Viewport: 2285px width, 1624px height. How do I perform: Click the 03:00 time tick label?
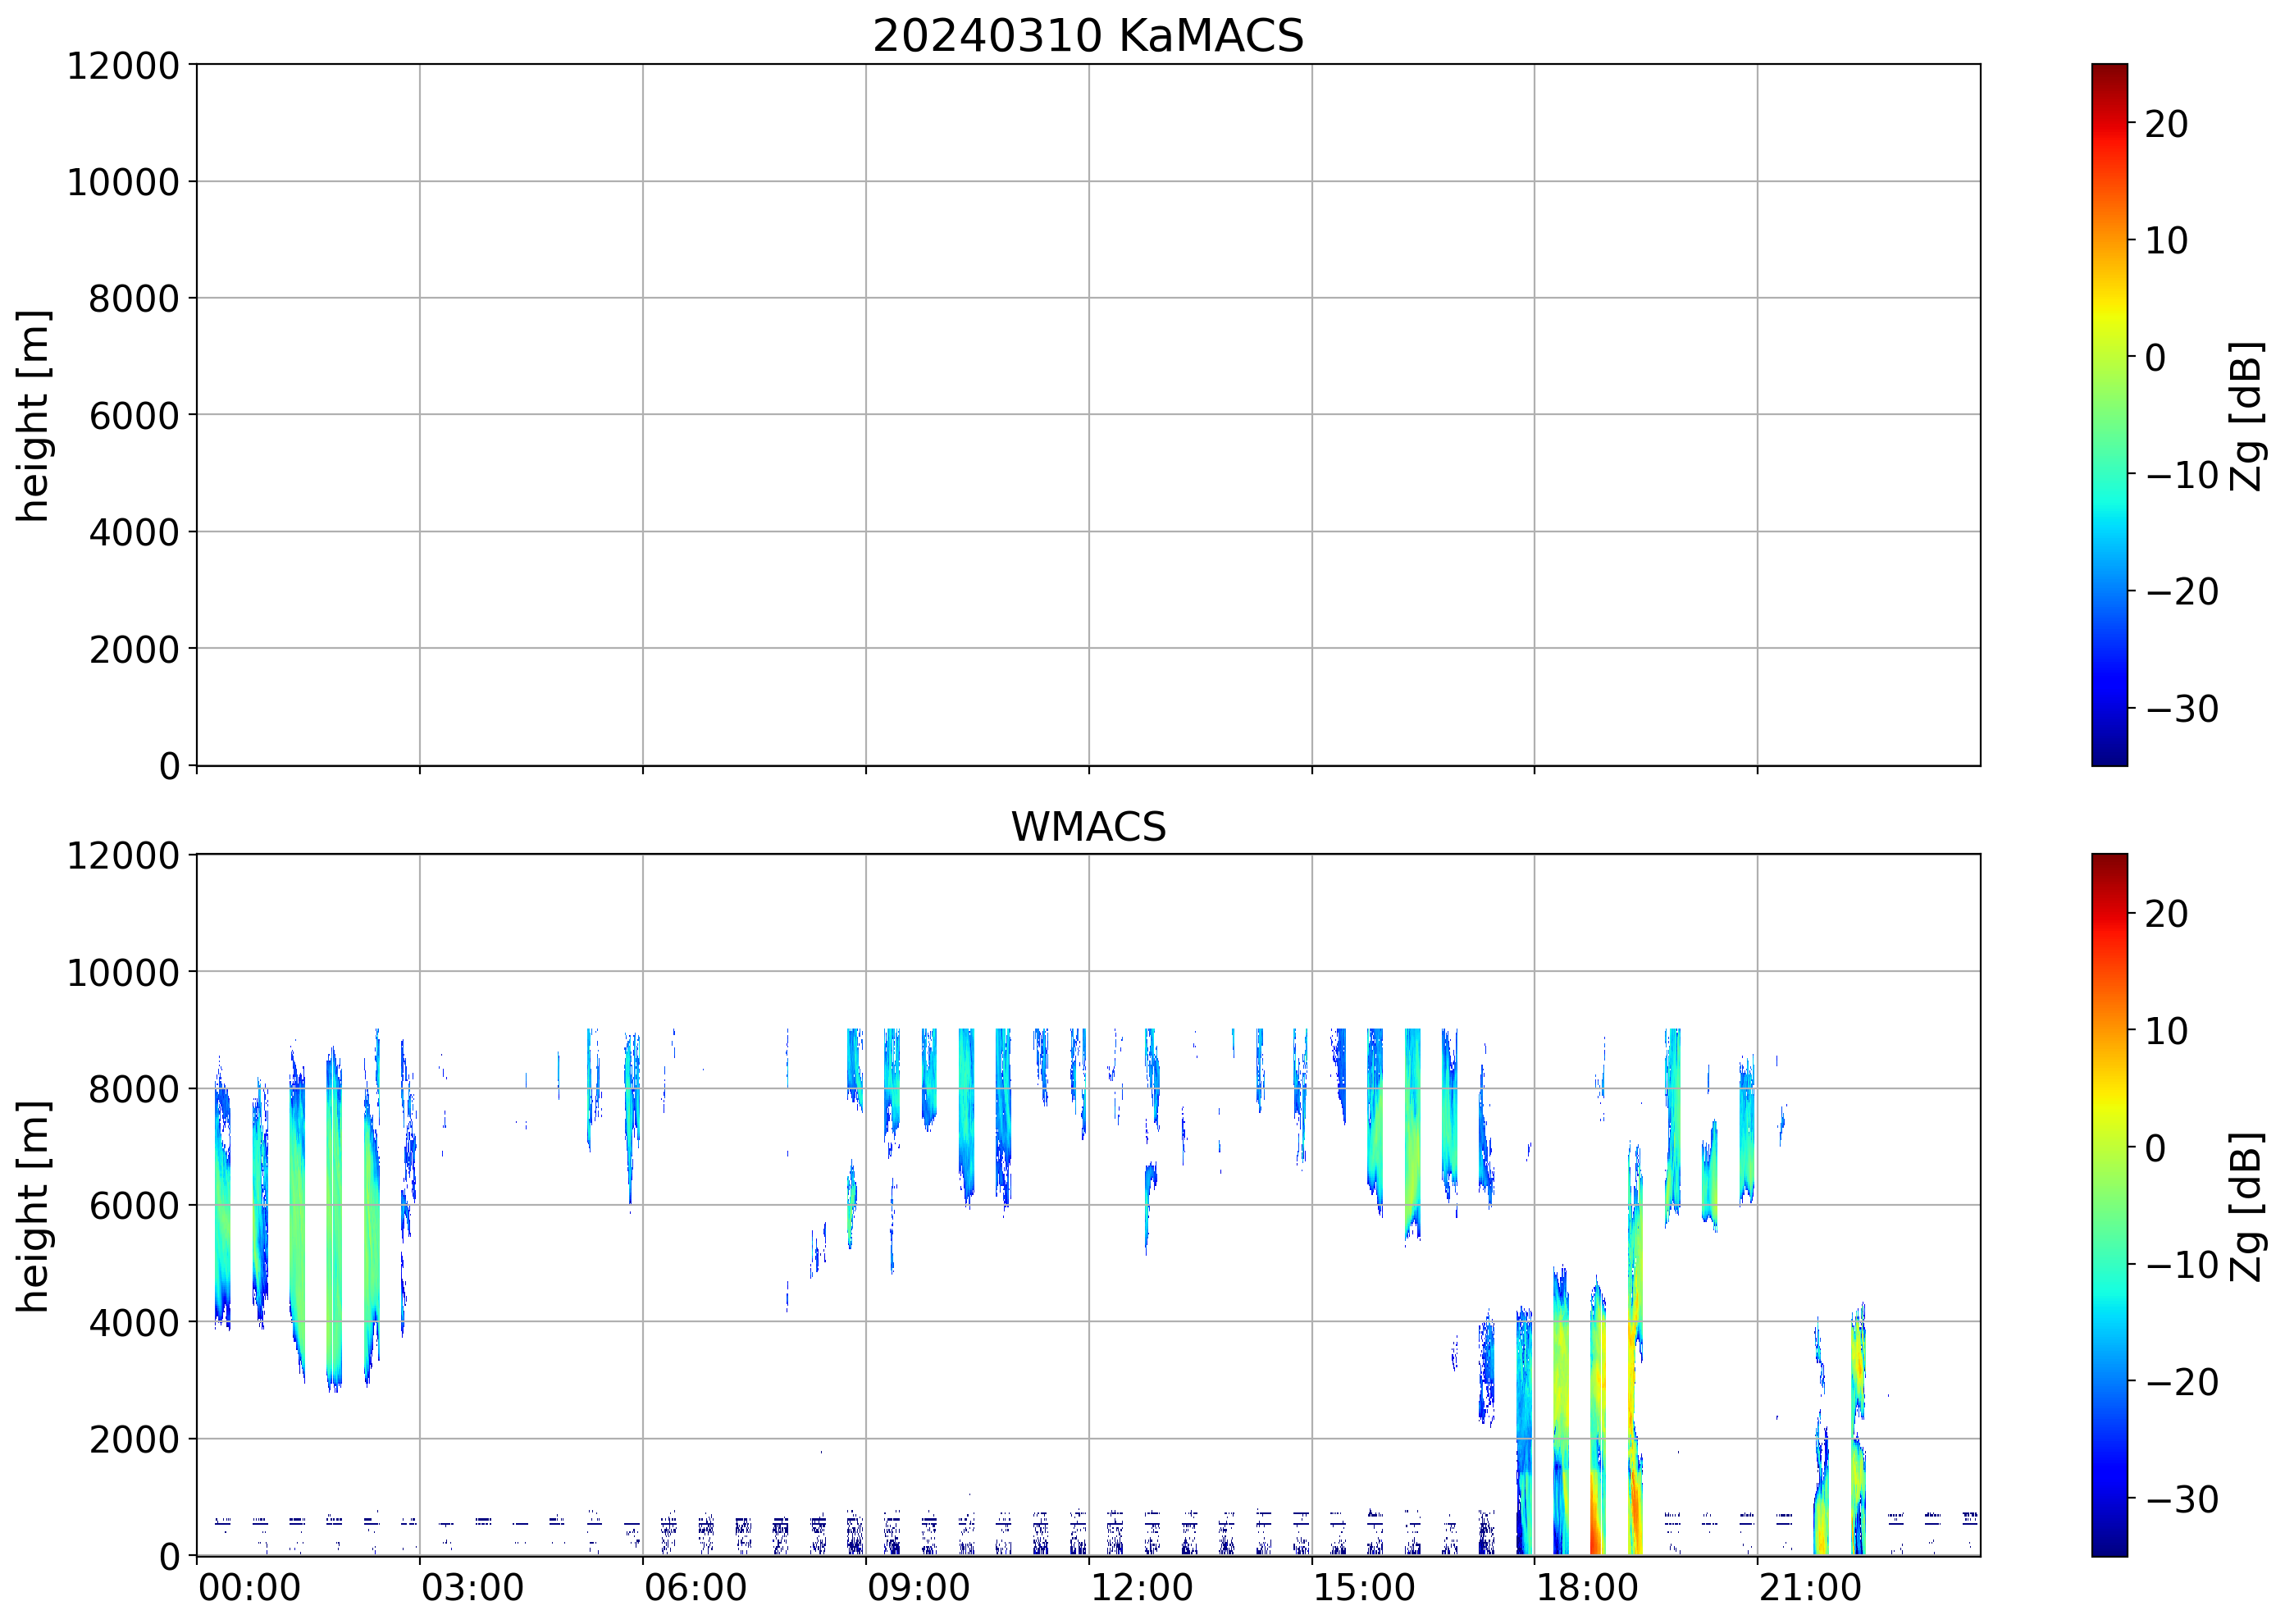[472, 1588]
